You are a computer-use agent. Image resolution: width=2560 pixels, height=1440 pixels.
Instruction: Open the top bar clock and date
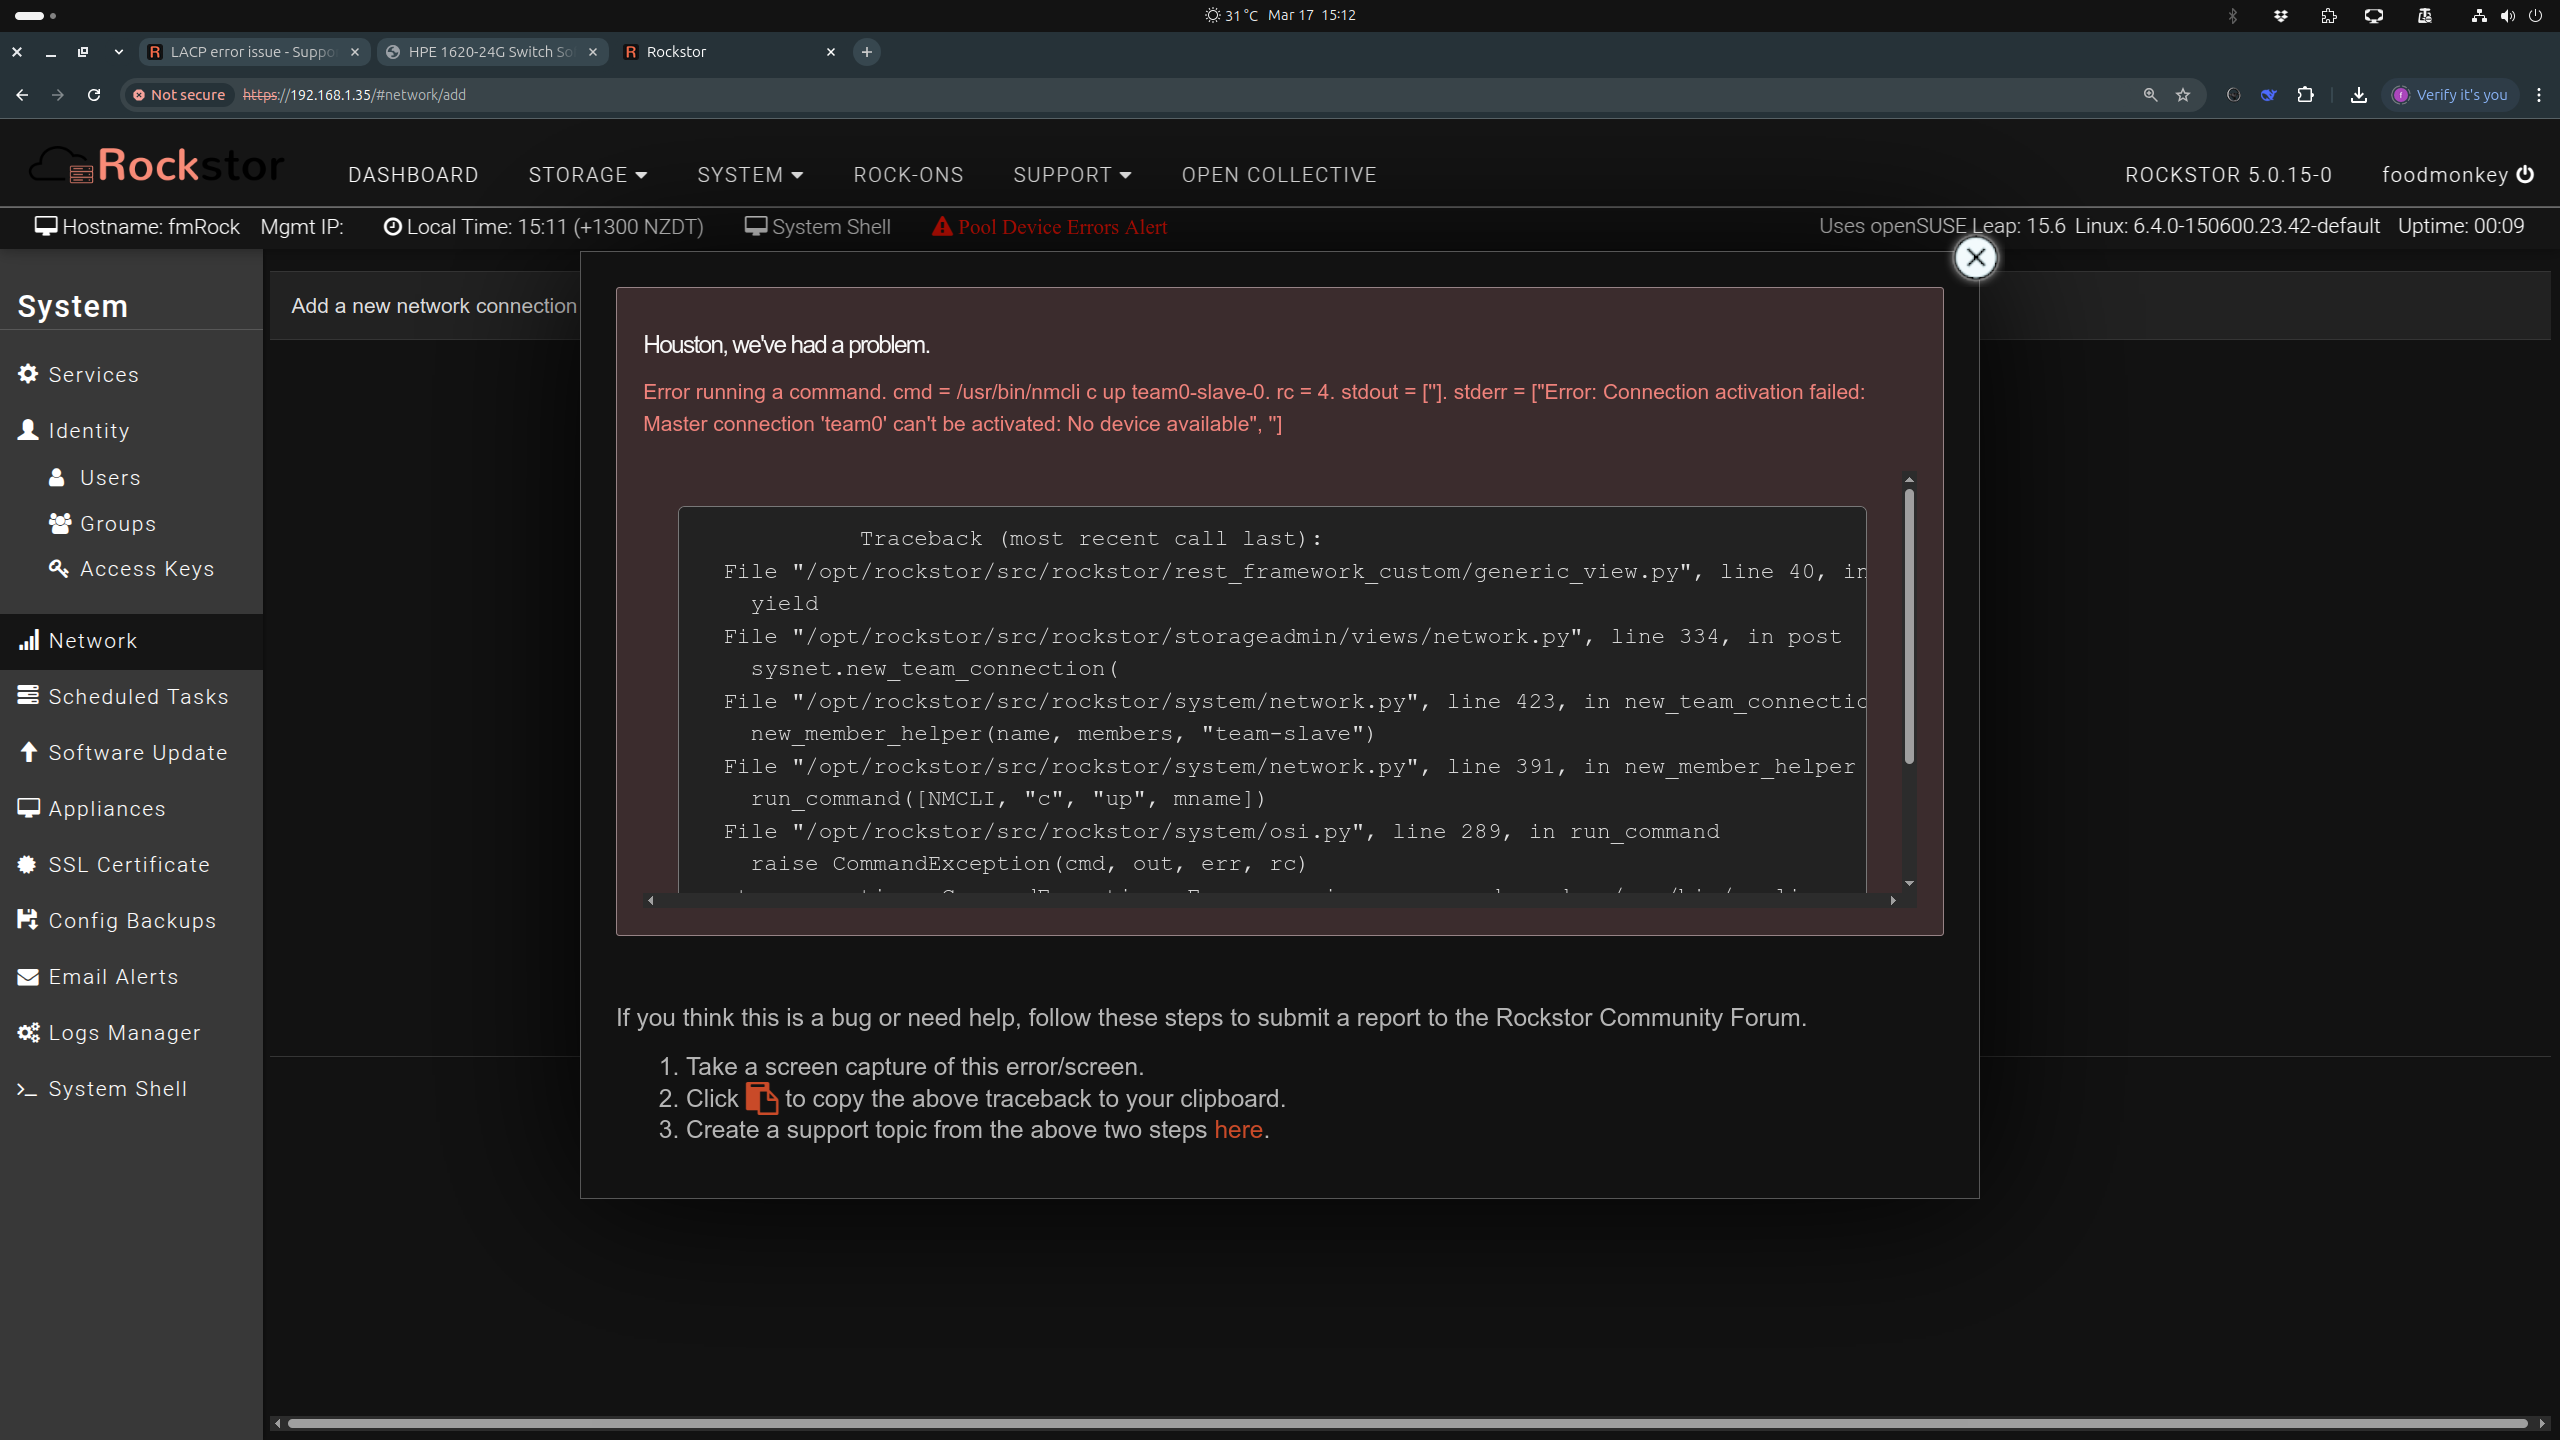(x=1311, y=15)
